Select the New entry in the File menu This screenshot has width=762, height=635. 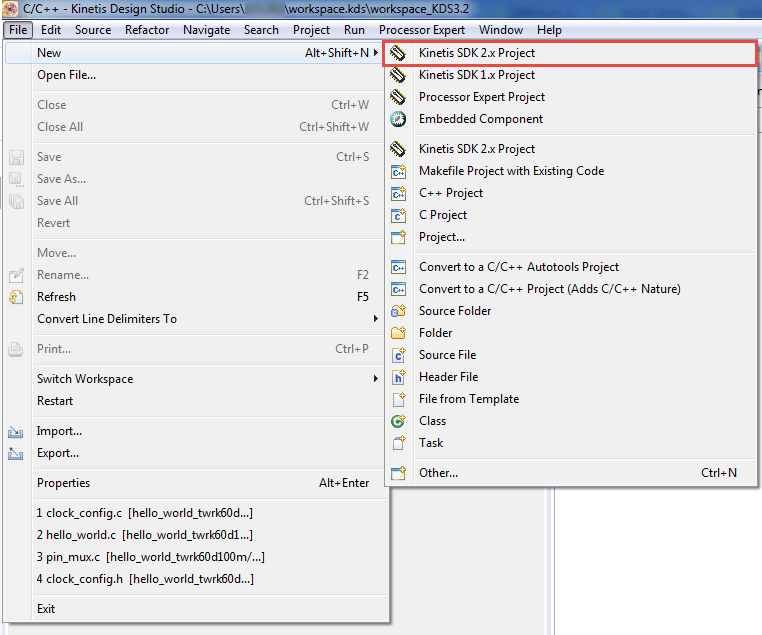[195, 52]
